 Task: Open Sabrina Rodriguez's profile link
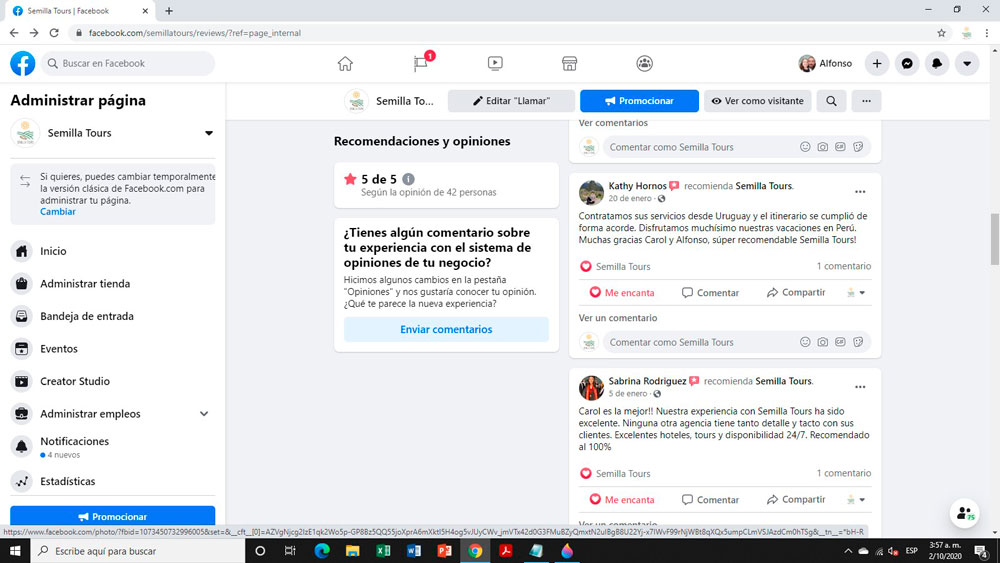[647, 381]
